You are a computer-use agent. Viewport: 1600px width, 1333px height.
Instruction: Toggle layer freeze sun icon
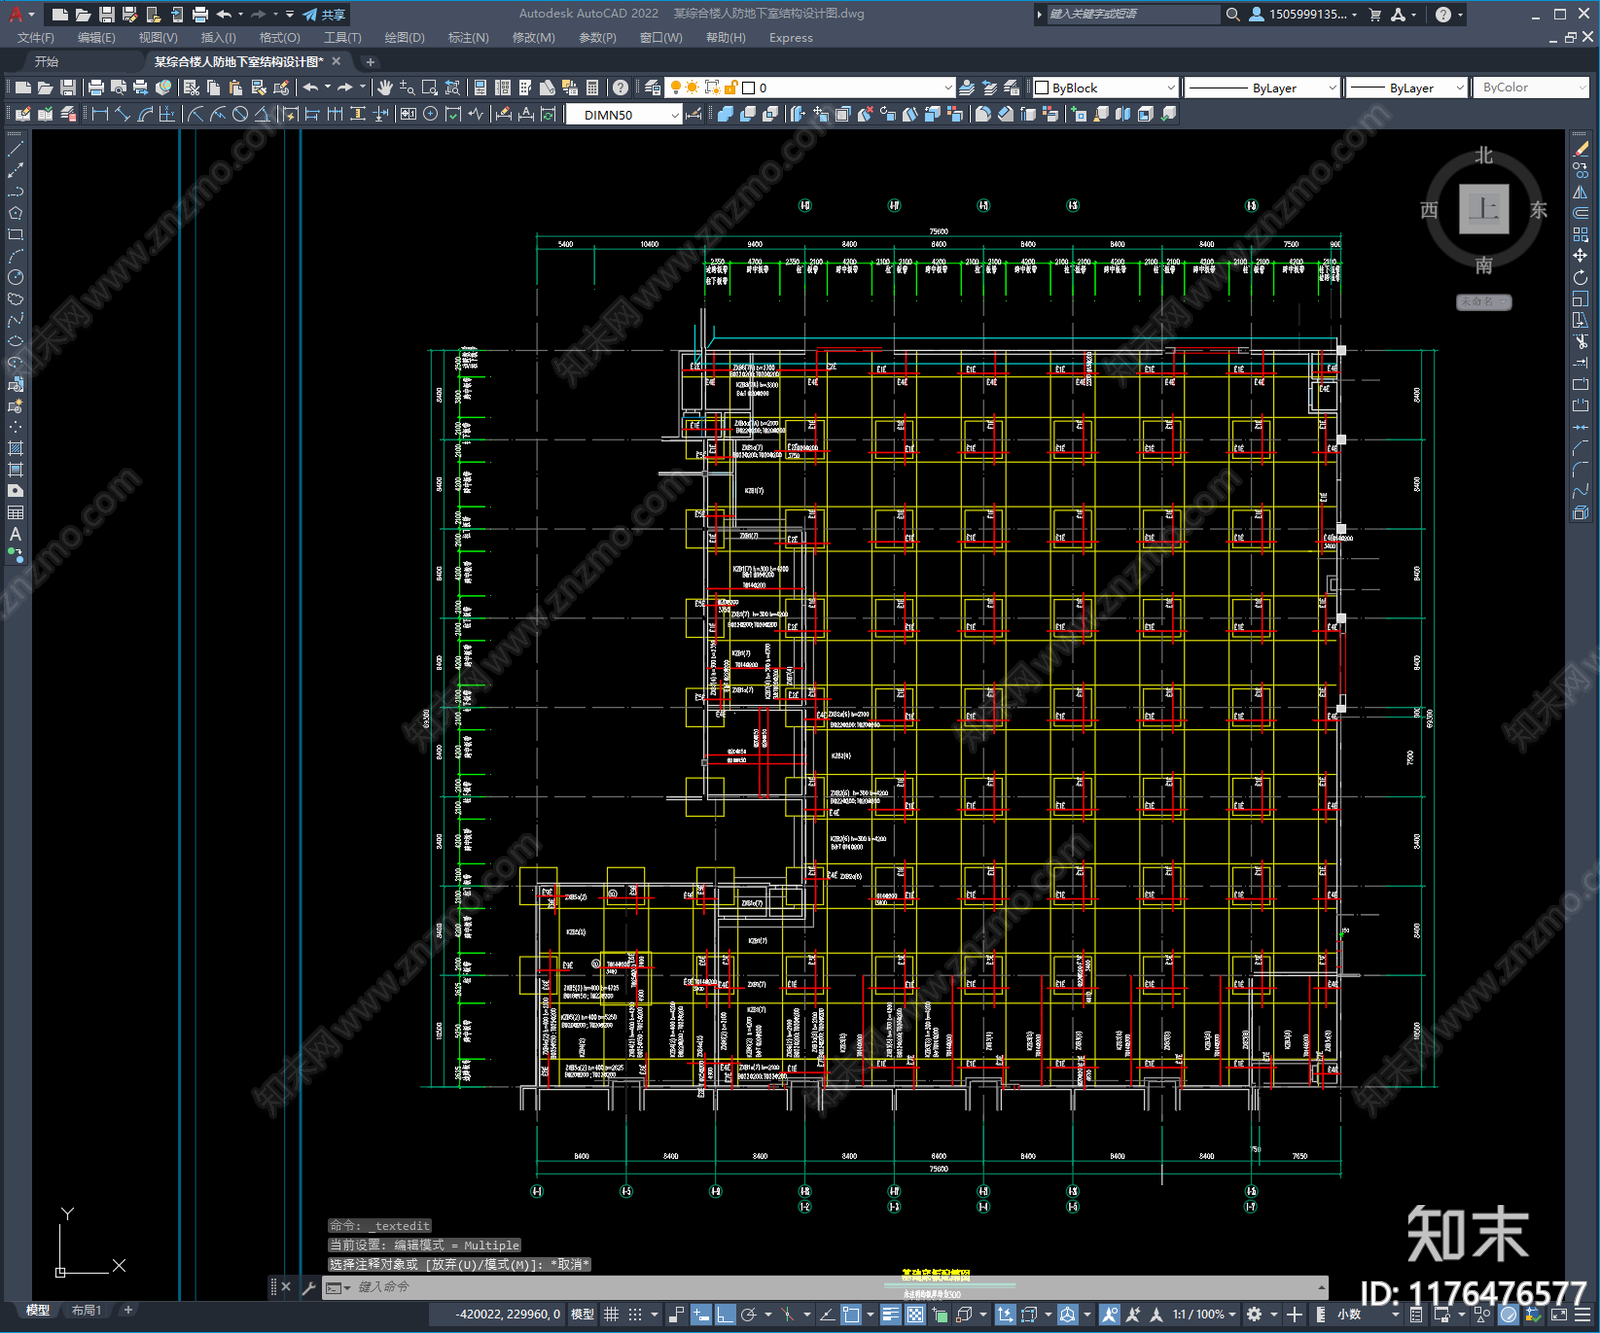693,88
